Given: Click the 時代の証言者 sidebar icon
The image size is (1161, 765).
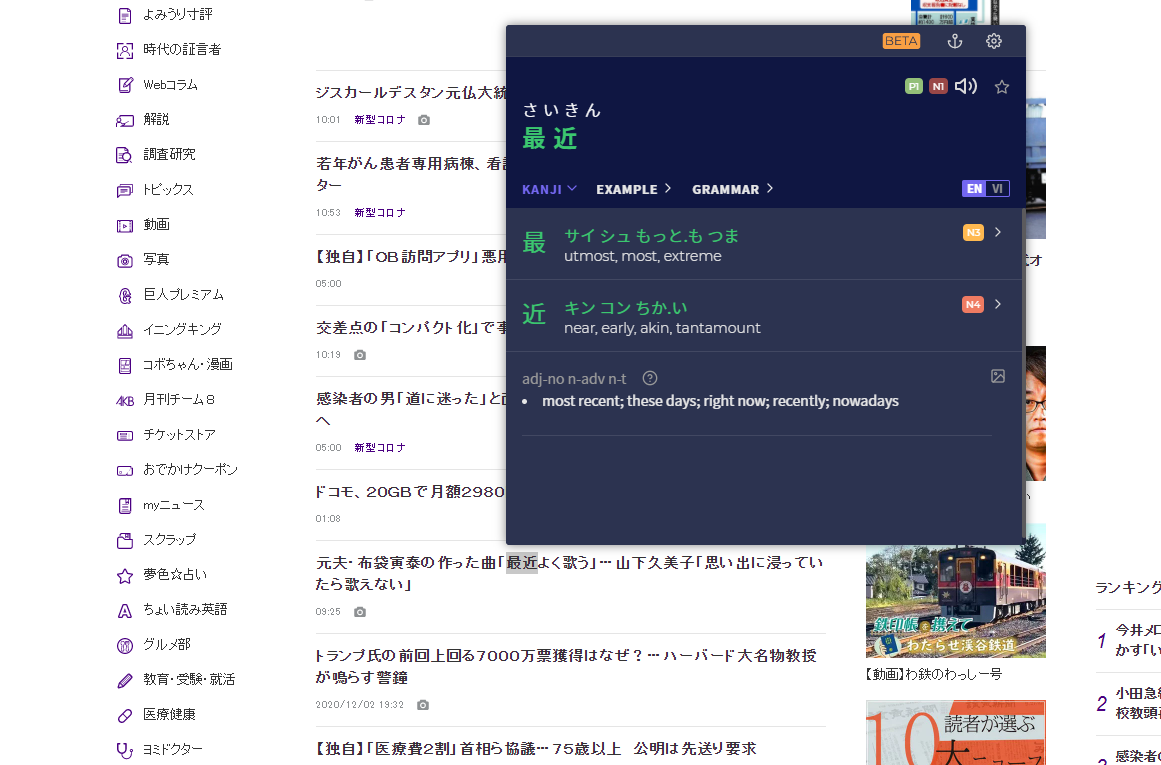Looking at the screenshot, I should [125, 50].
